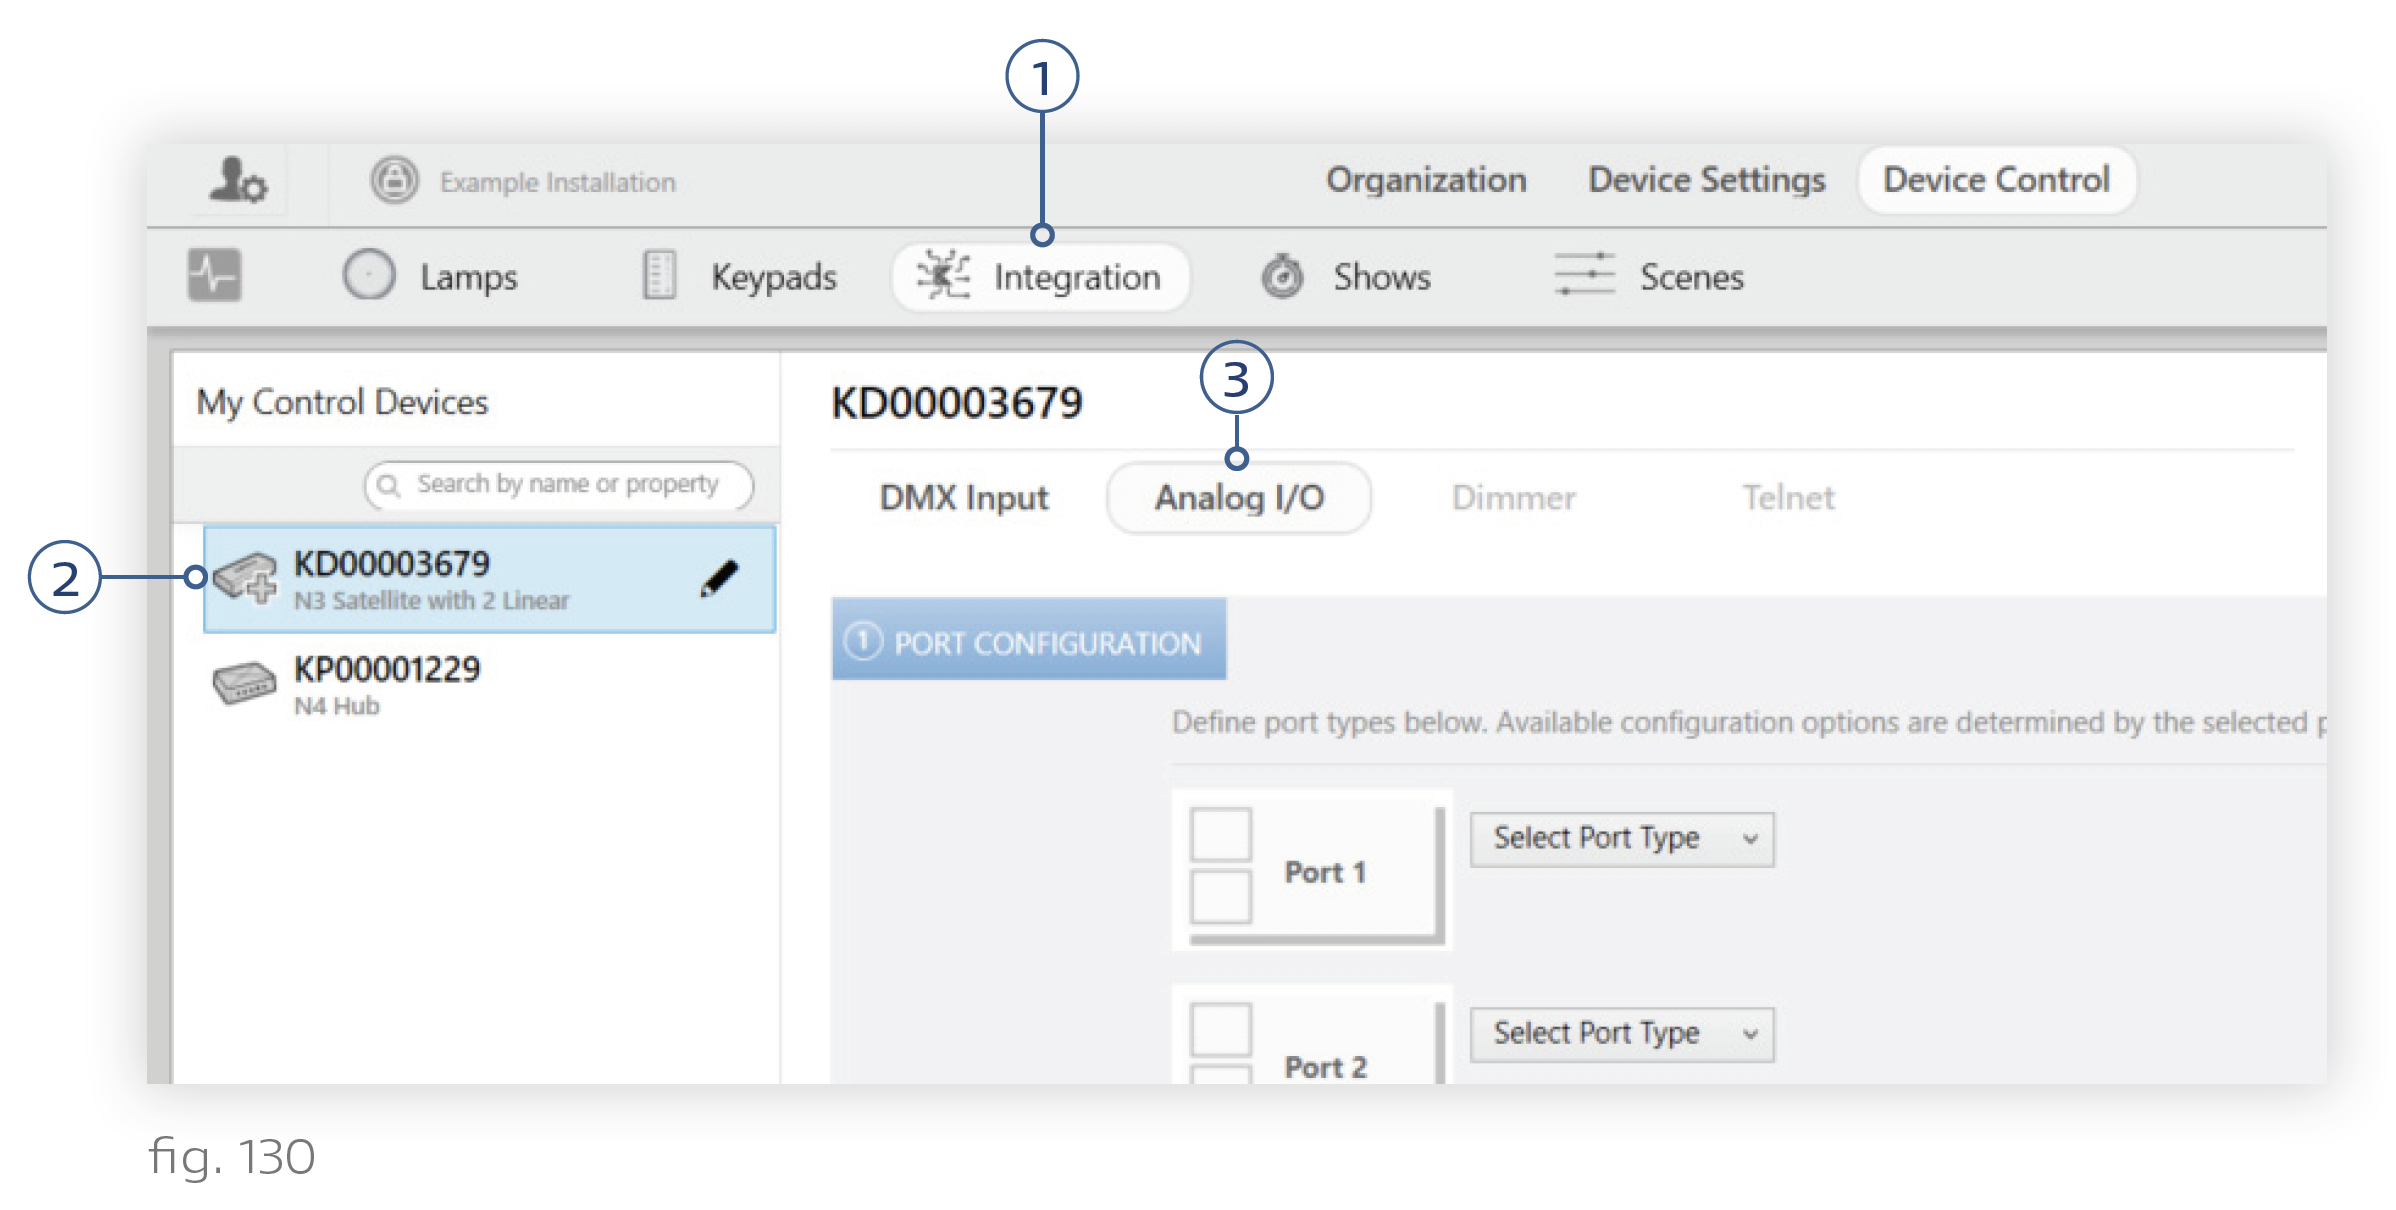The image size is (2396, 1210).
Task: Open Port 1 Select Port Type dropdown
Action: [1622, 839]
